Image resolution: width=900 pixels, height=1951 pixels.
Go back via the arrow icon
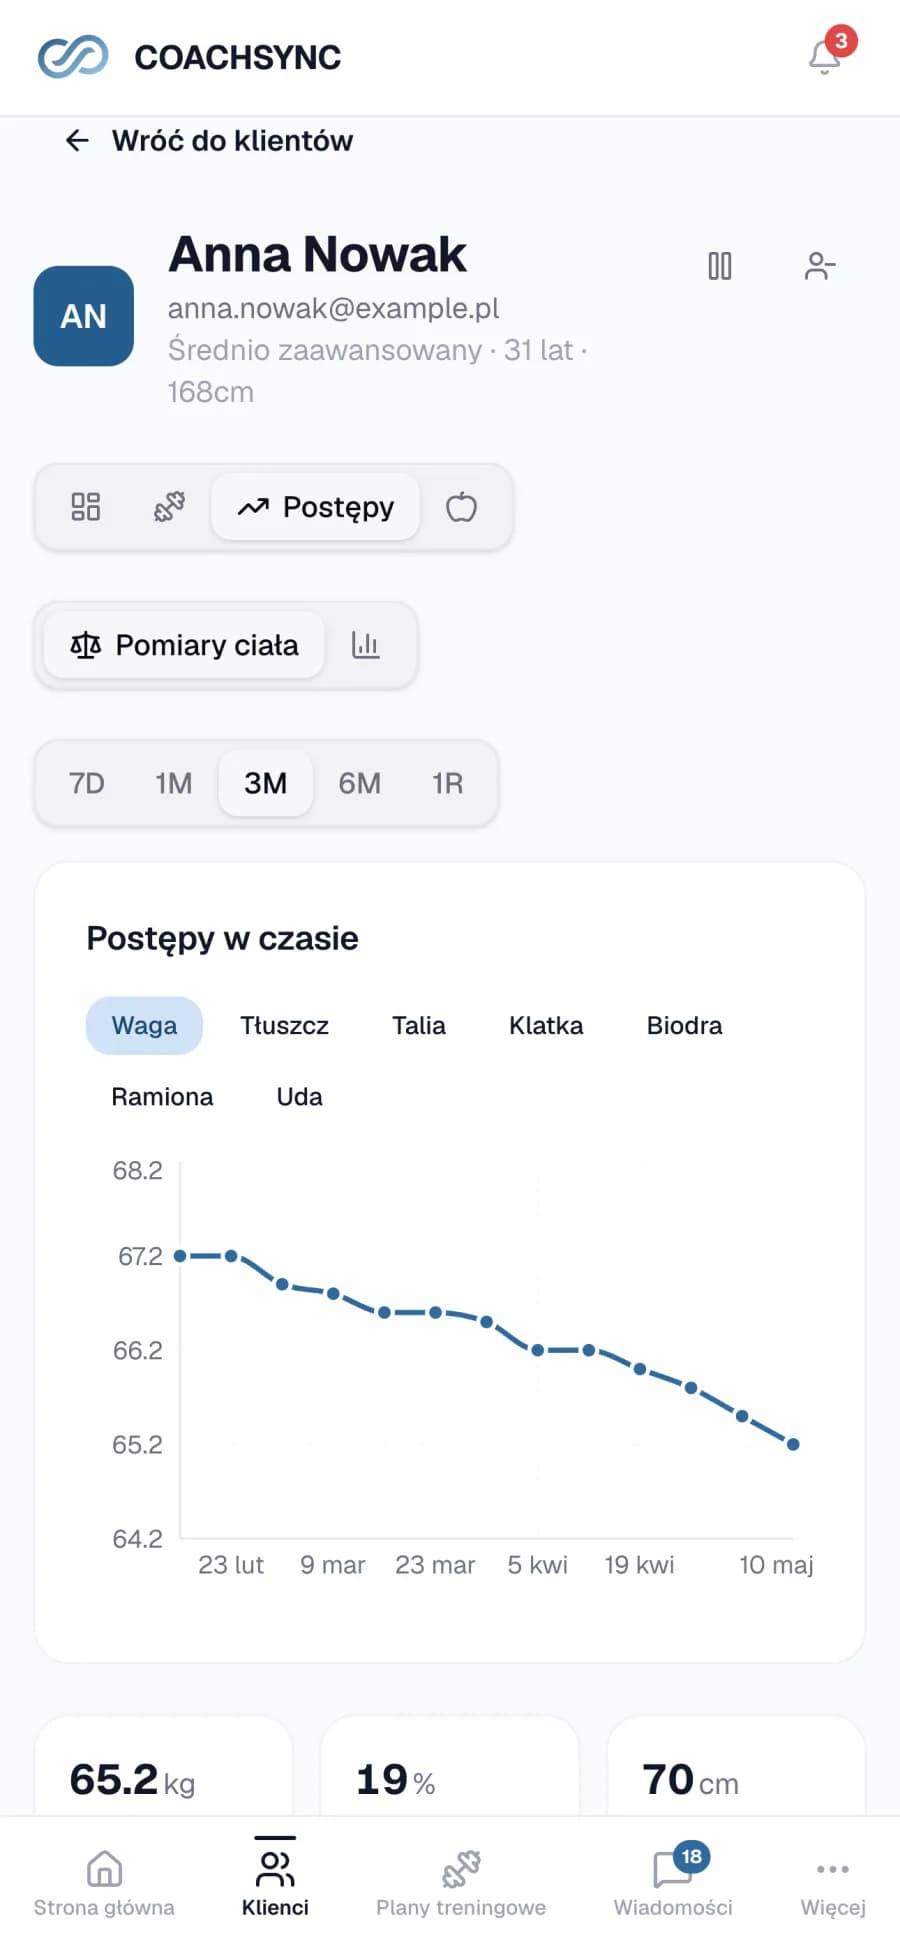tap(77, 141)
